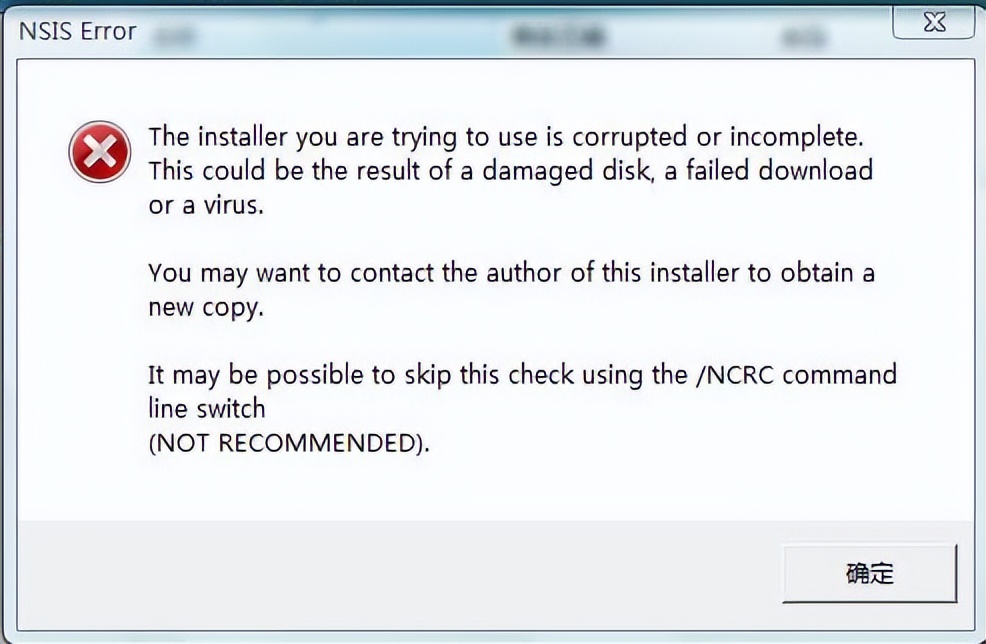This screenshot has width=986, height=644.
Task: Click the 确定 button to acknowledge error
Action: [x=869, y=573]
